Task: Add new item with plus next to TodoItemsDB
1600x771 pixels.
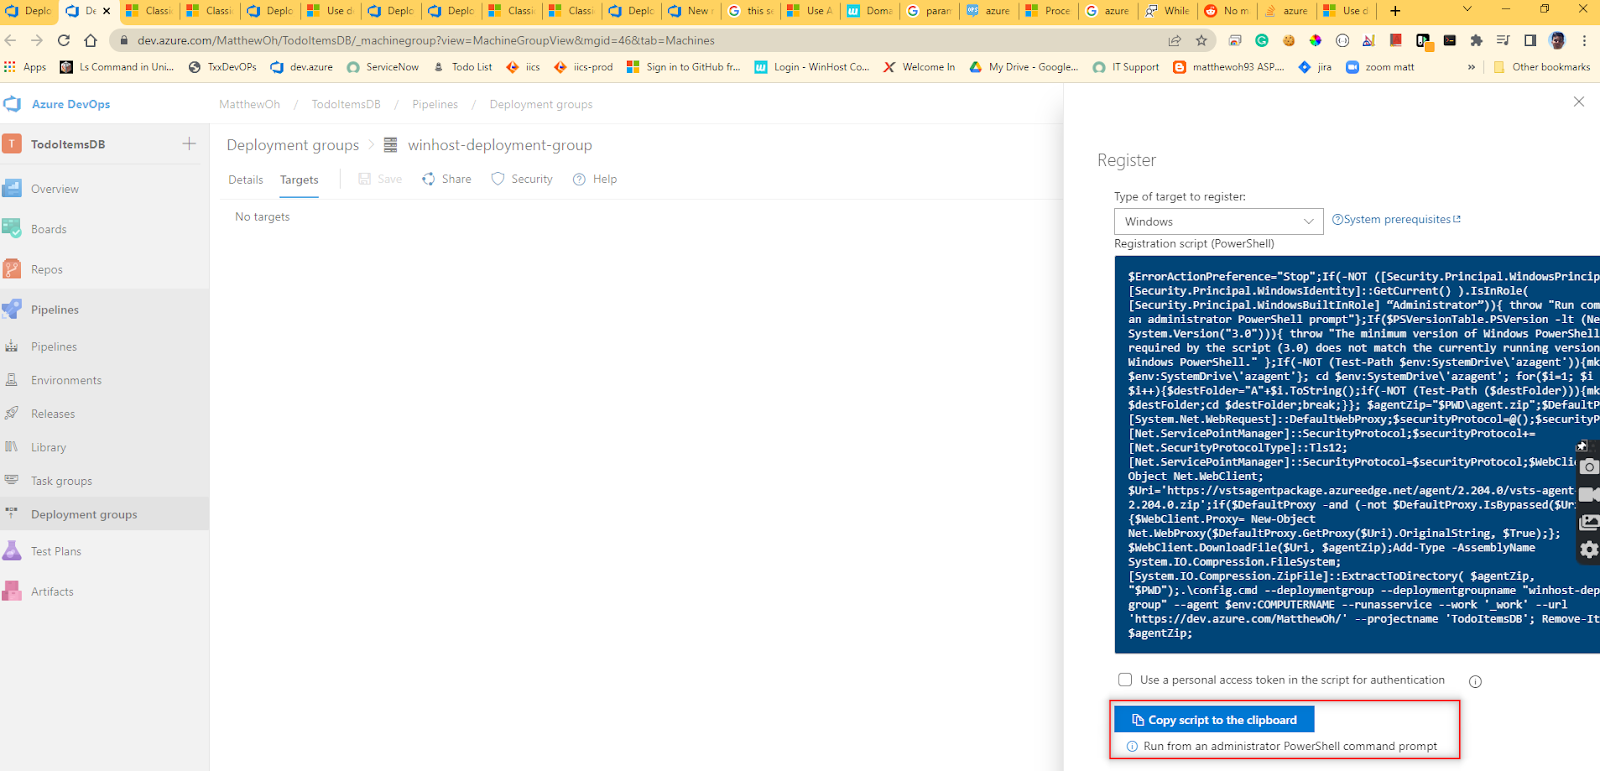Action: pyautogui.click(x=189, y=144)
